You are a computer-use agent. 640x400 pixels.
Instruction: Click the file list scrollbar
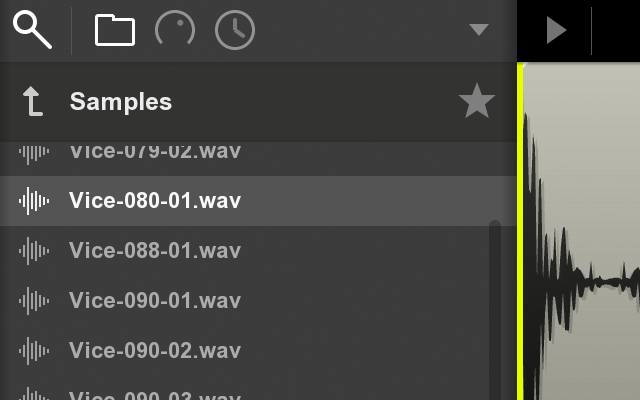click(x=495, y=310)
